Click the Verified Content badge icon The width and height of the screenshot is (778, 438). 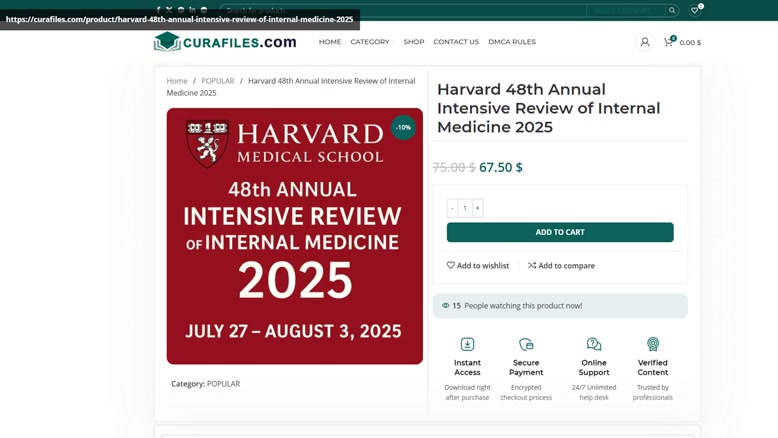(652, 344)
